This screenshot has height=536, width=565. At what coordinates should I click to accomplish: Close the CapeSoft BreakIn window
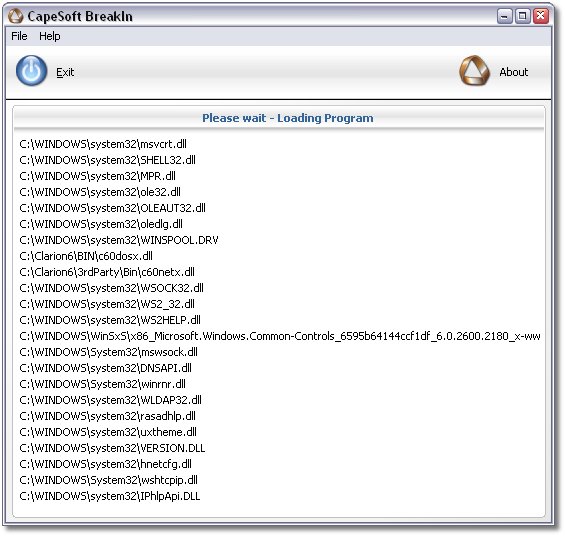541,16
